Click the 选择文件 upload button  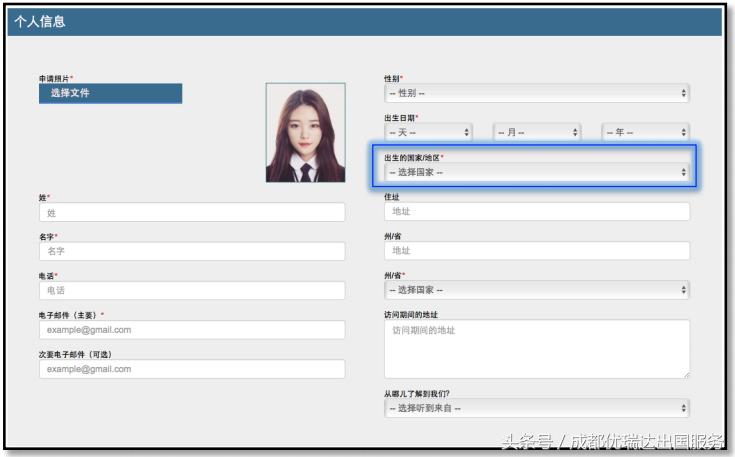coord(110,93)
